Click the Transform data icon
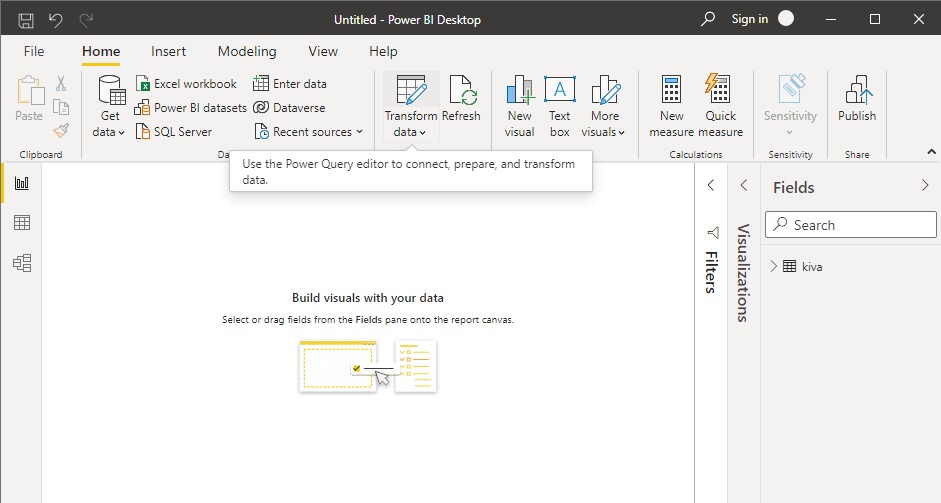 (411, 91)
